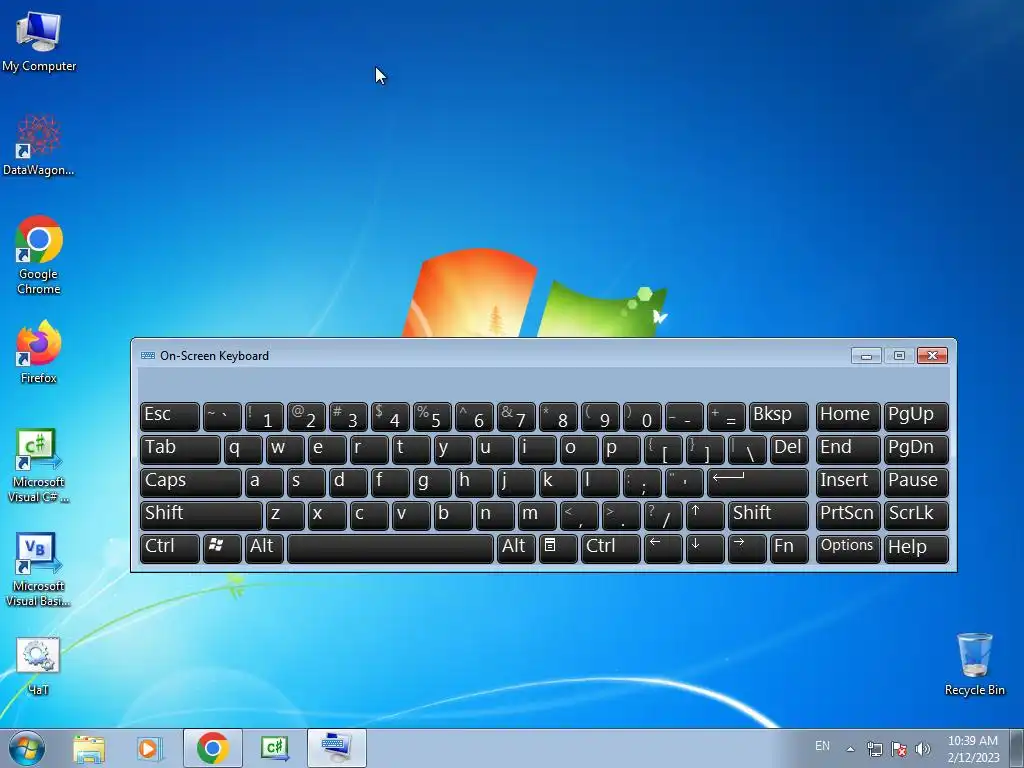This screenshot has height=768, width=1024.
Task: Click the Insert key
Action: [x=848, y=482]
